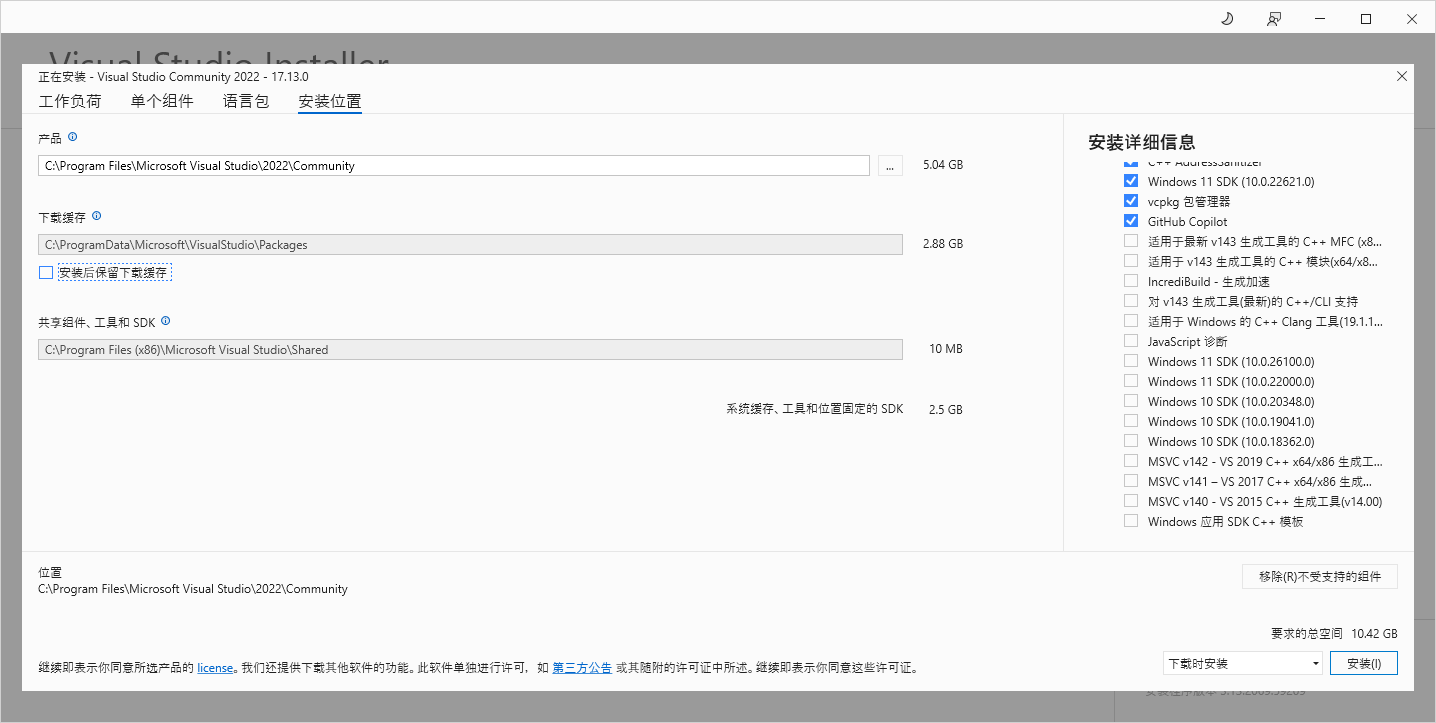Open the 第三方公告 link

(x=582, y=667)
